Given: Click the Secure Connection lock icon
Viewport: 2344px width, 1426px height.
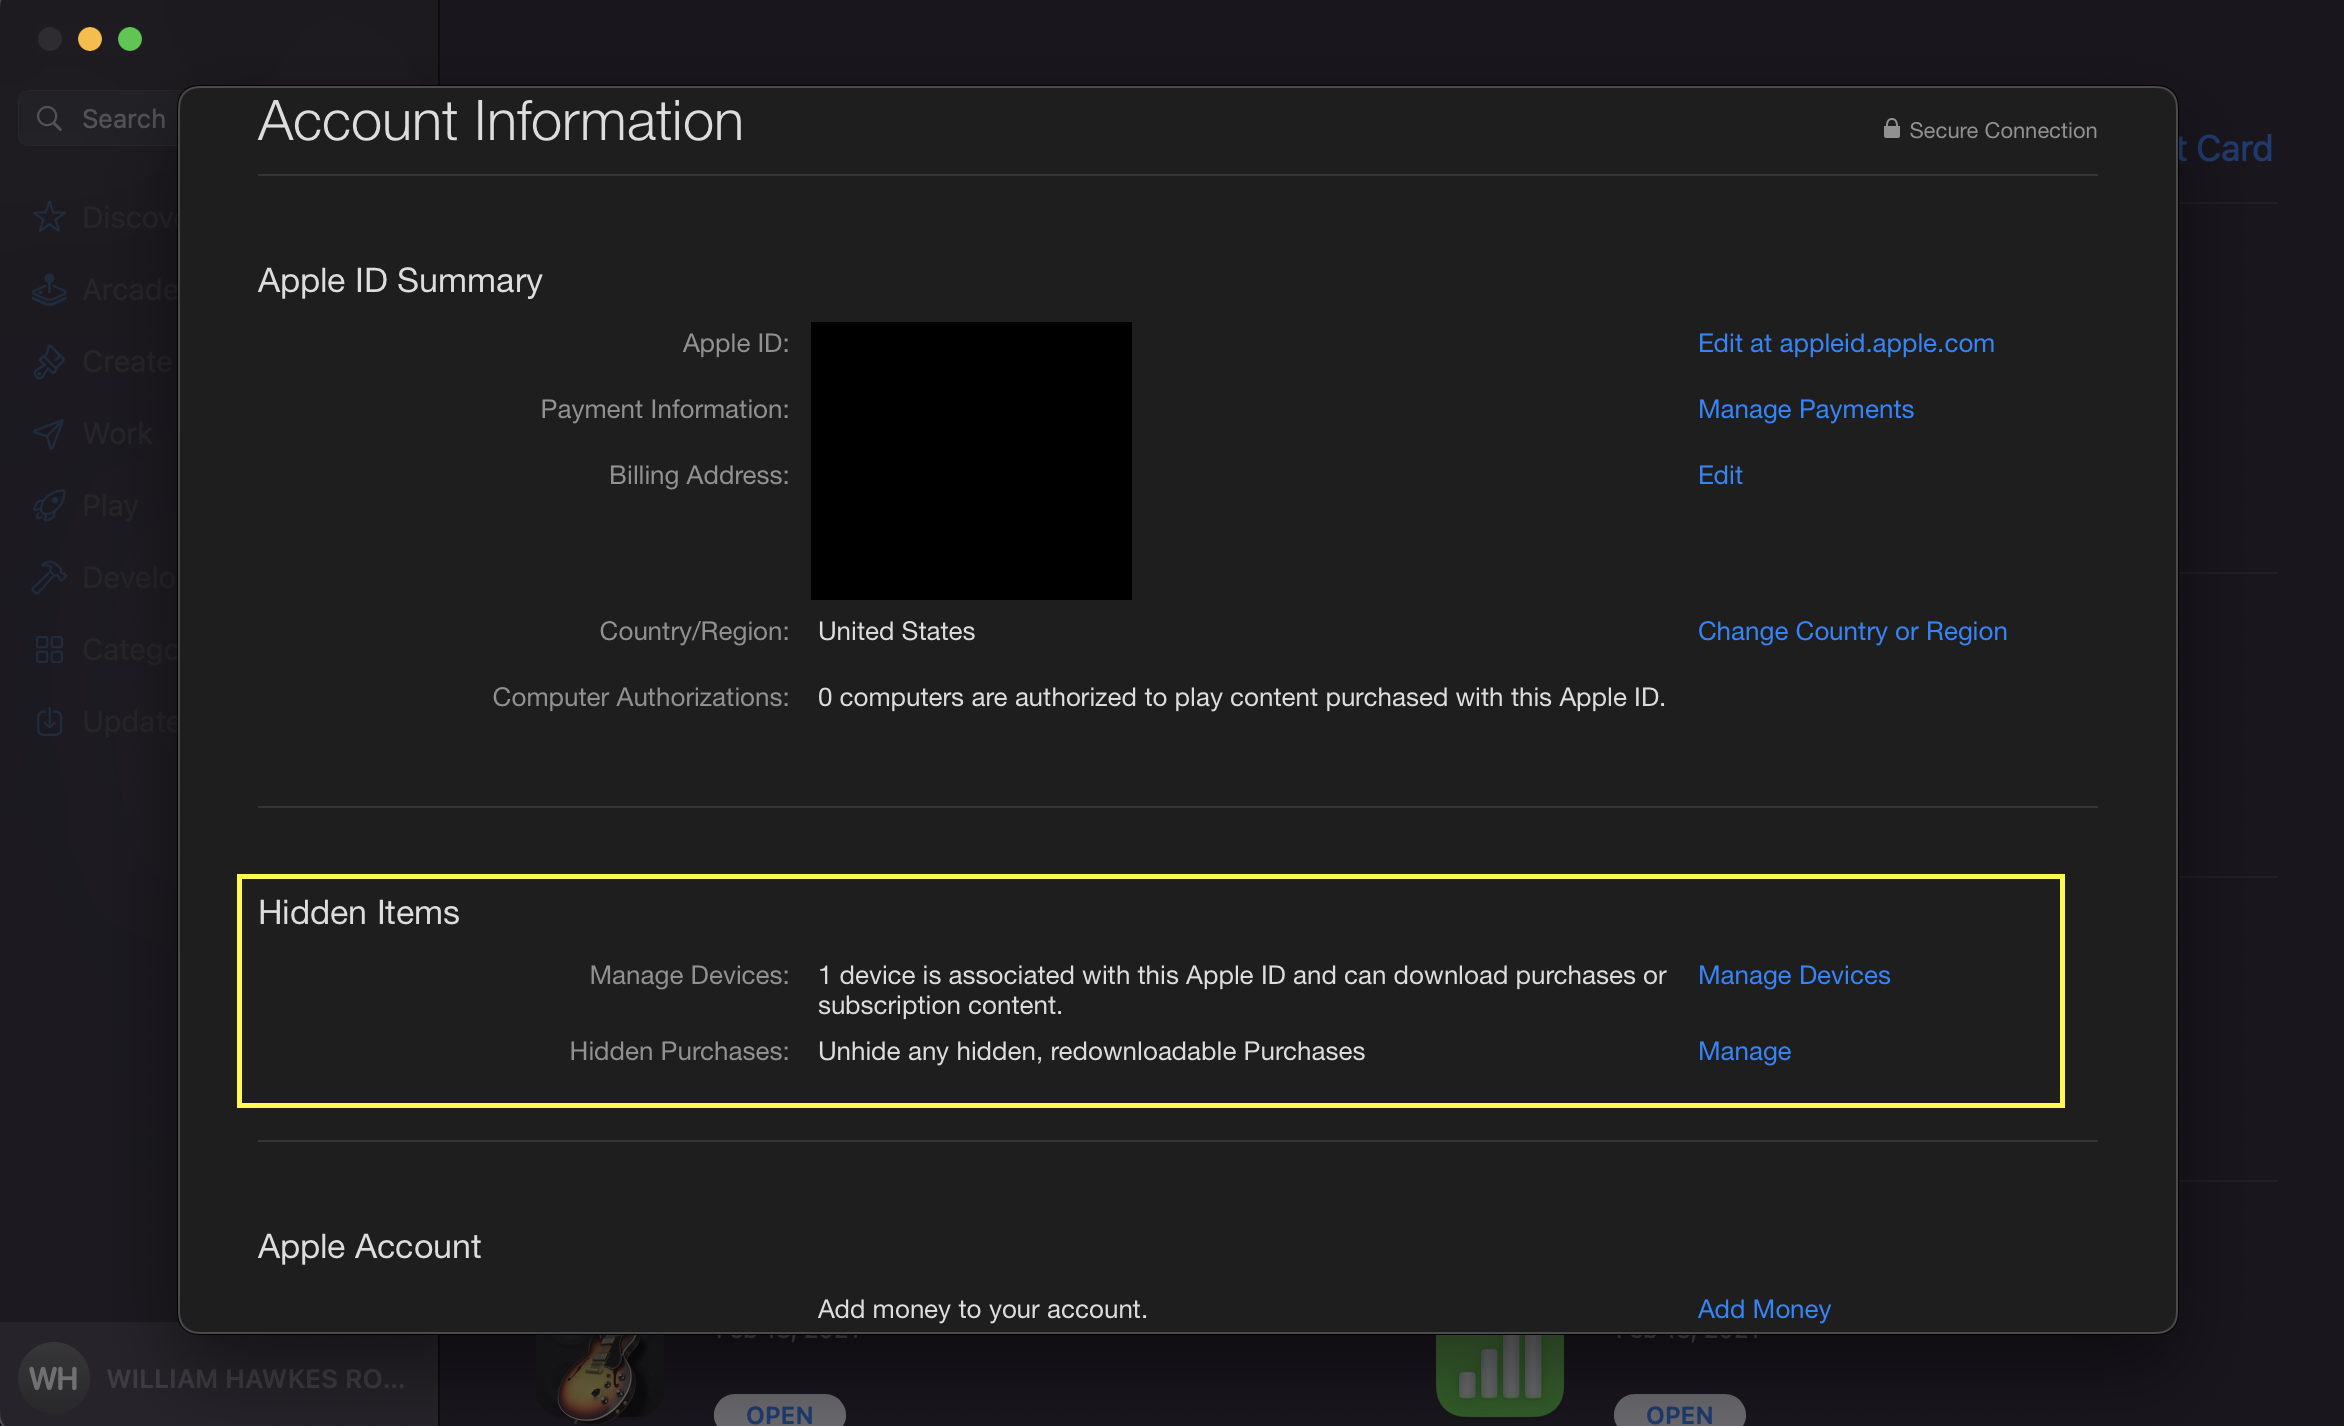Looking at the screenshot, I should tap(1891, 129).
